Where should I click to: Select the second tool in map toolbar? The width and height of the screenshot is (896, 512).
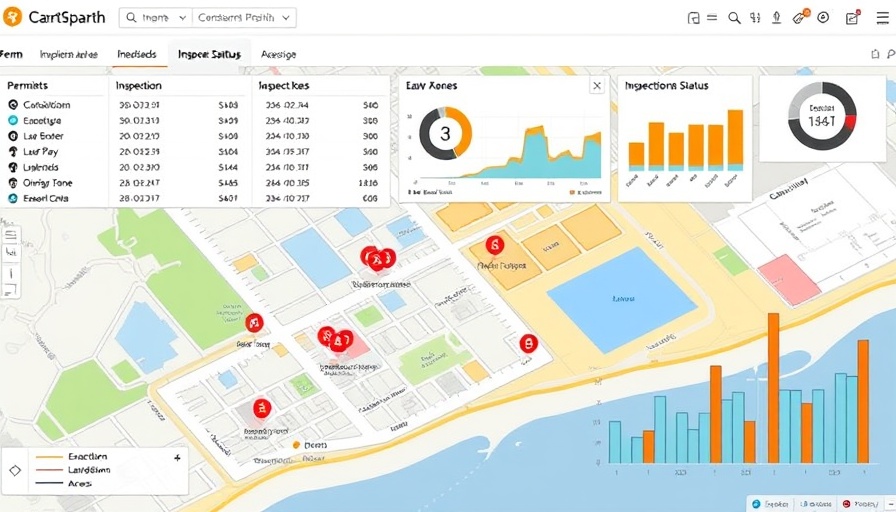[x=11, y=252]
